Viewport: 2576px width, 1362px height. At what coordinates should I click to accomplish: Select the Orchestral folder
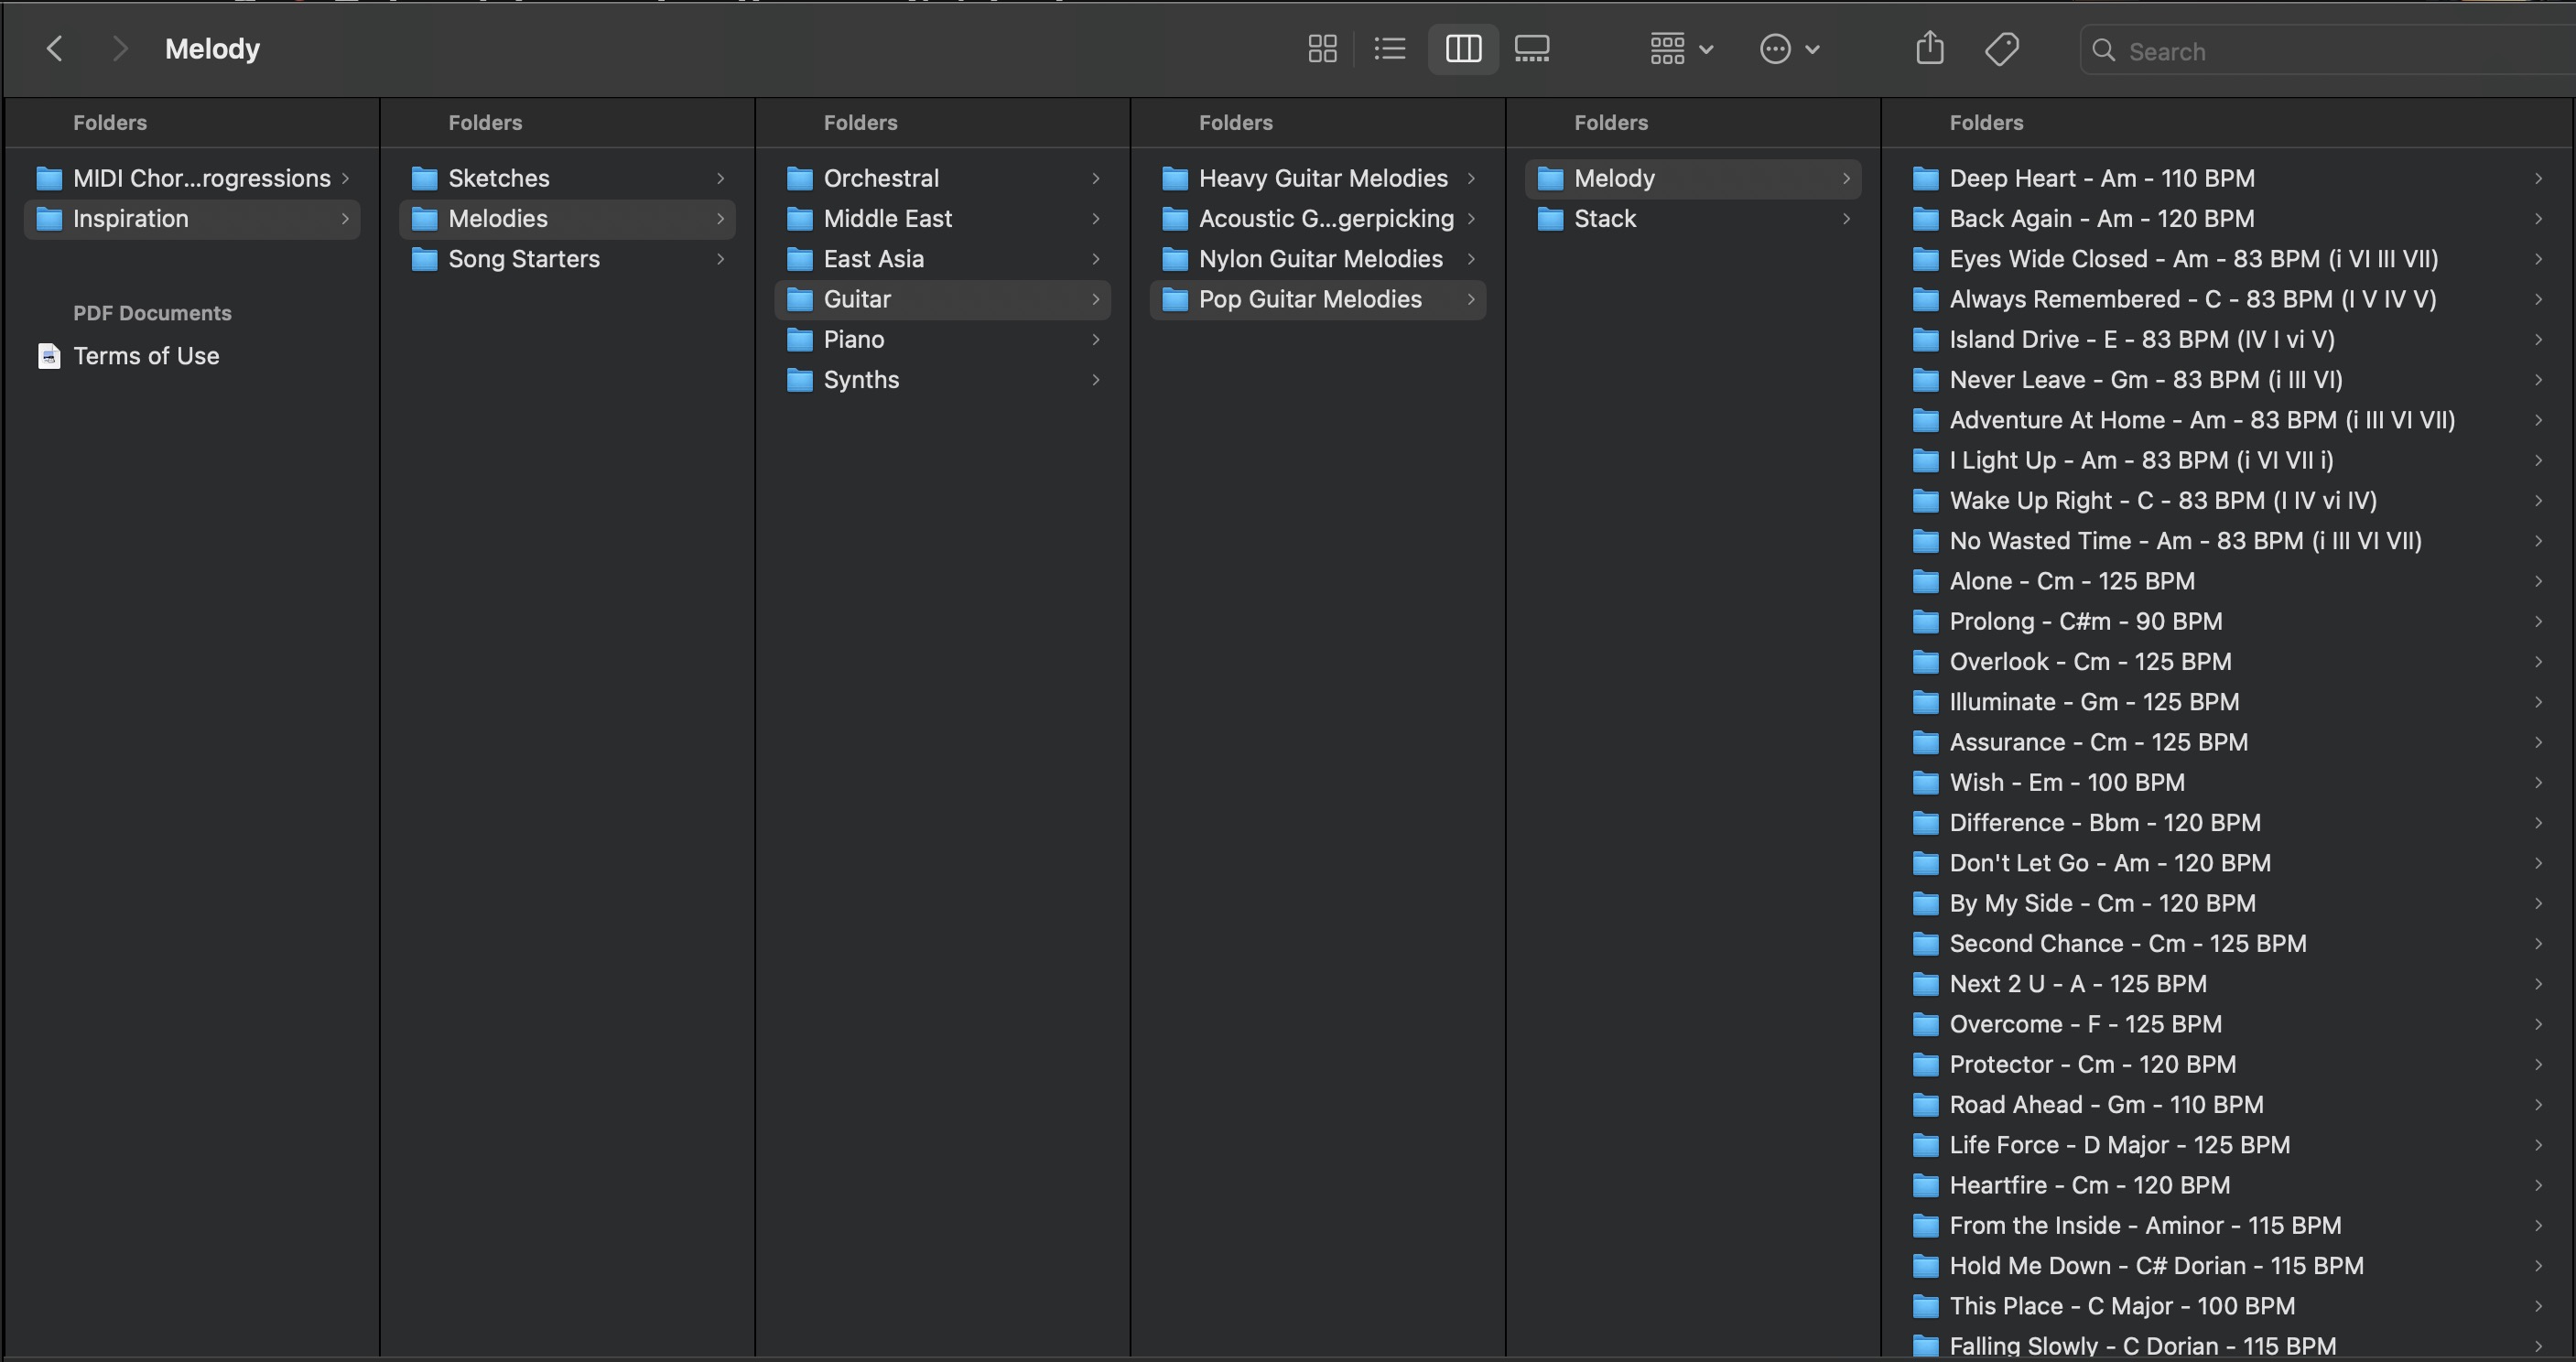(880, 178)
